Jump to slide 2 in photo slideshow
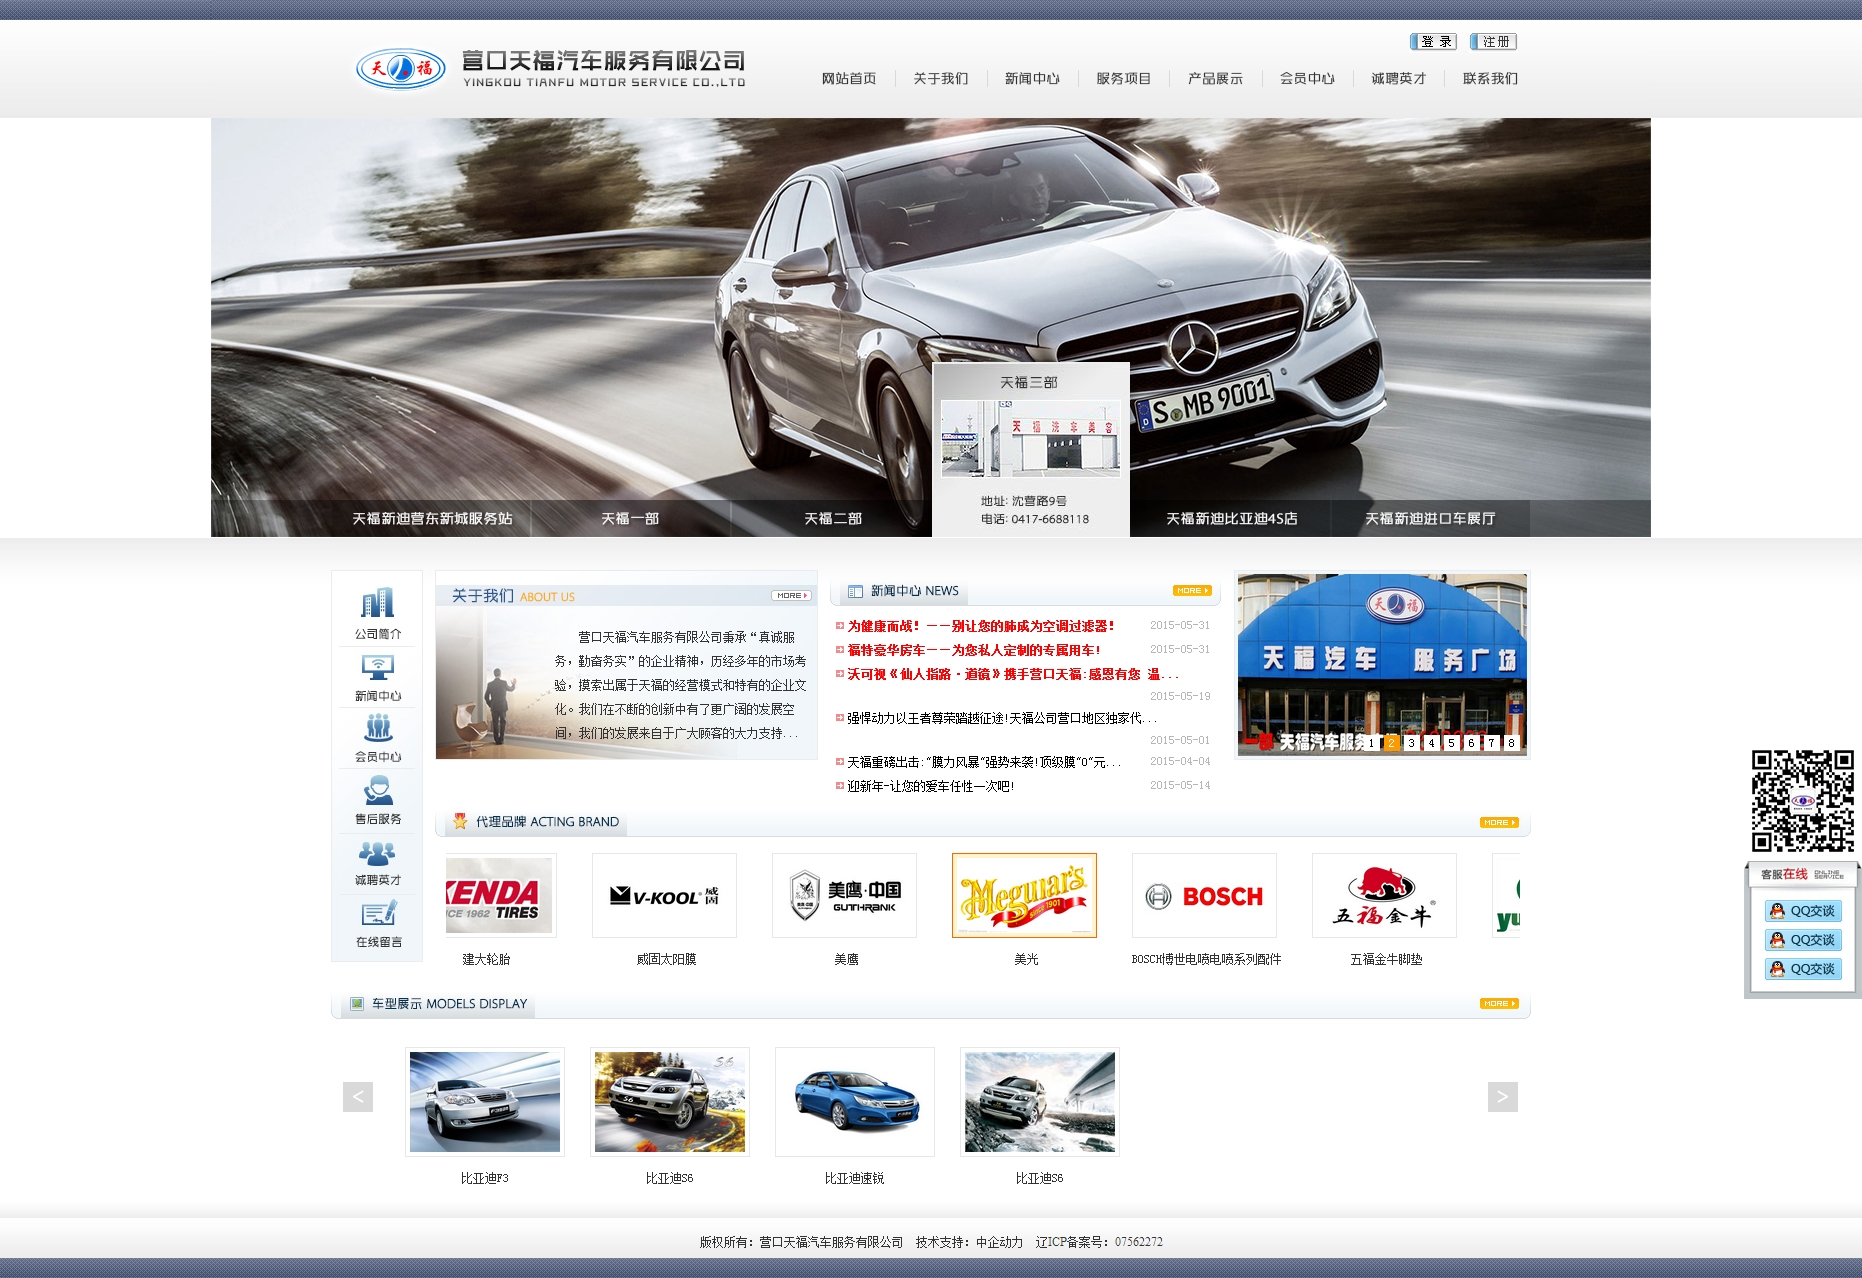The image size is (1862, 1278). click(x=1391, y=743)
